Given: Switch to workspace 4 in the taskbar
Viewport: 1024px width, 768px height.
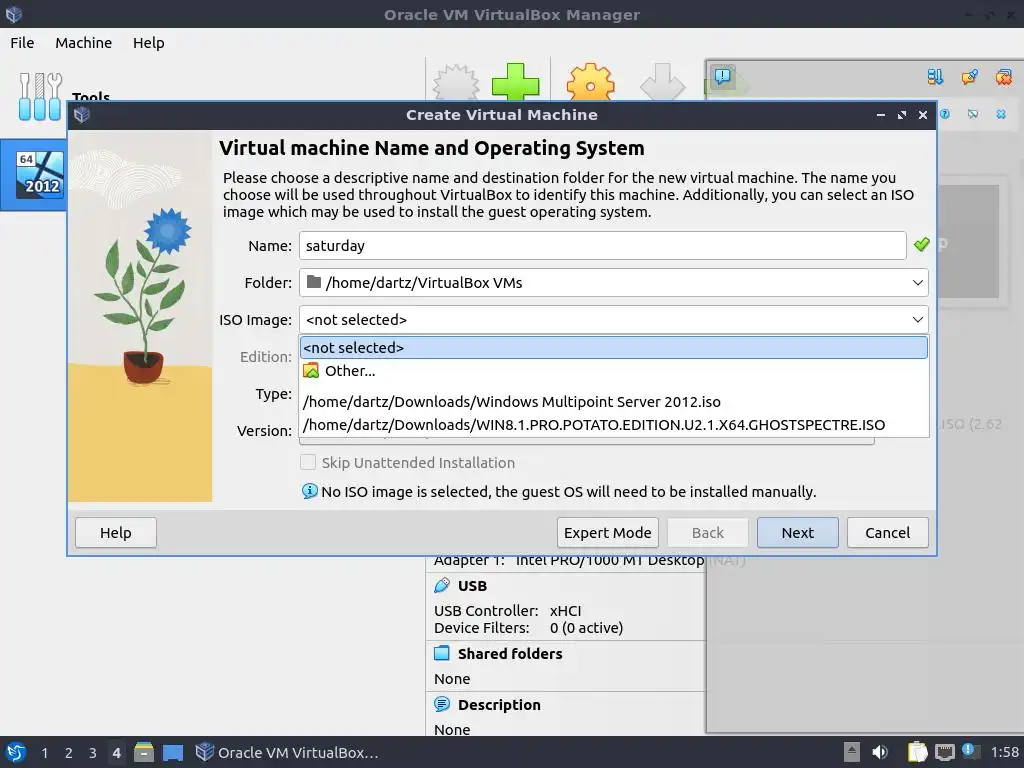Looking at the screenshot, I should [116, 752].
